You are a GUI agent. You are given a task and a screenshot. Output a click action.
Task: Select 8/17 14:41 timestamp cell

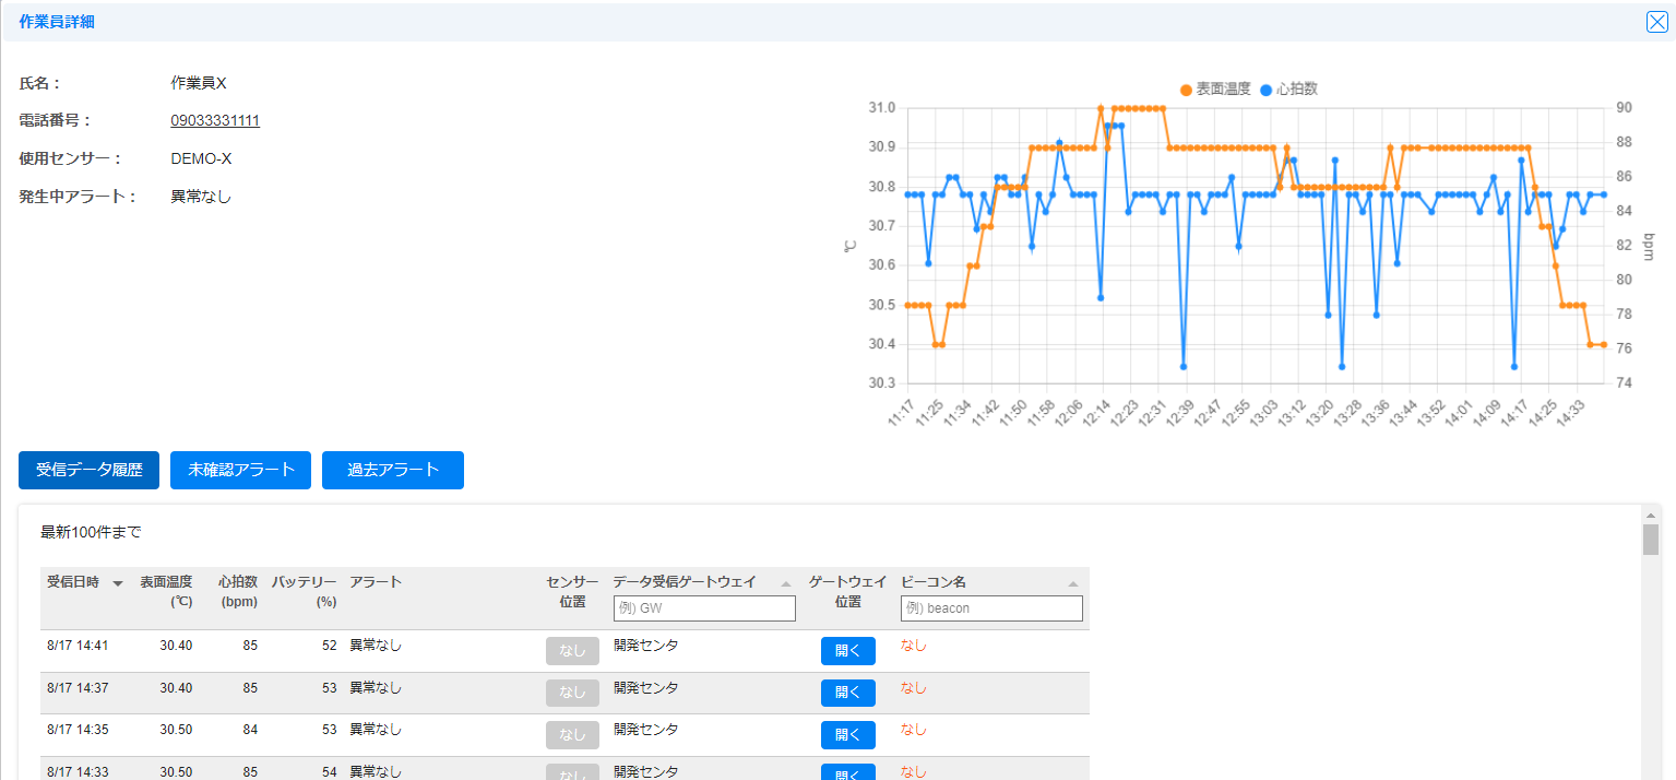click(78, 646)
